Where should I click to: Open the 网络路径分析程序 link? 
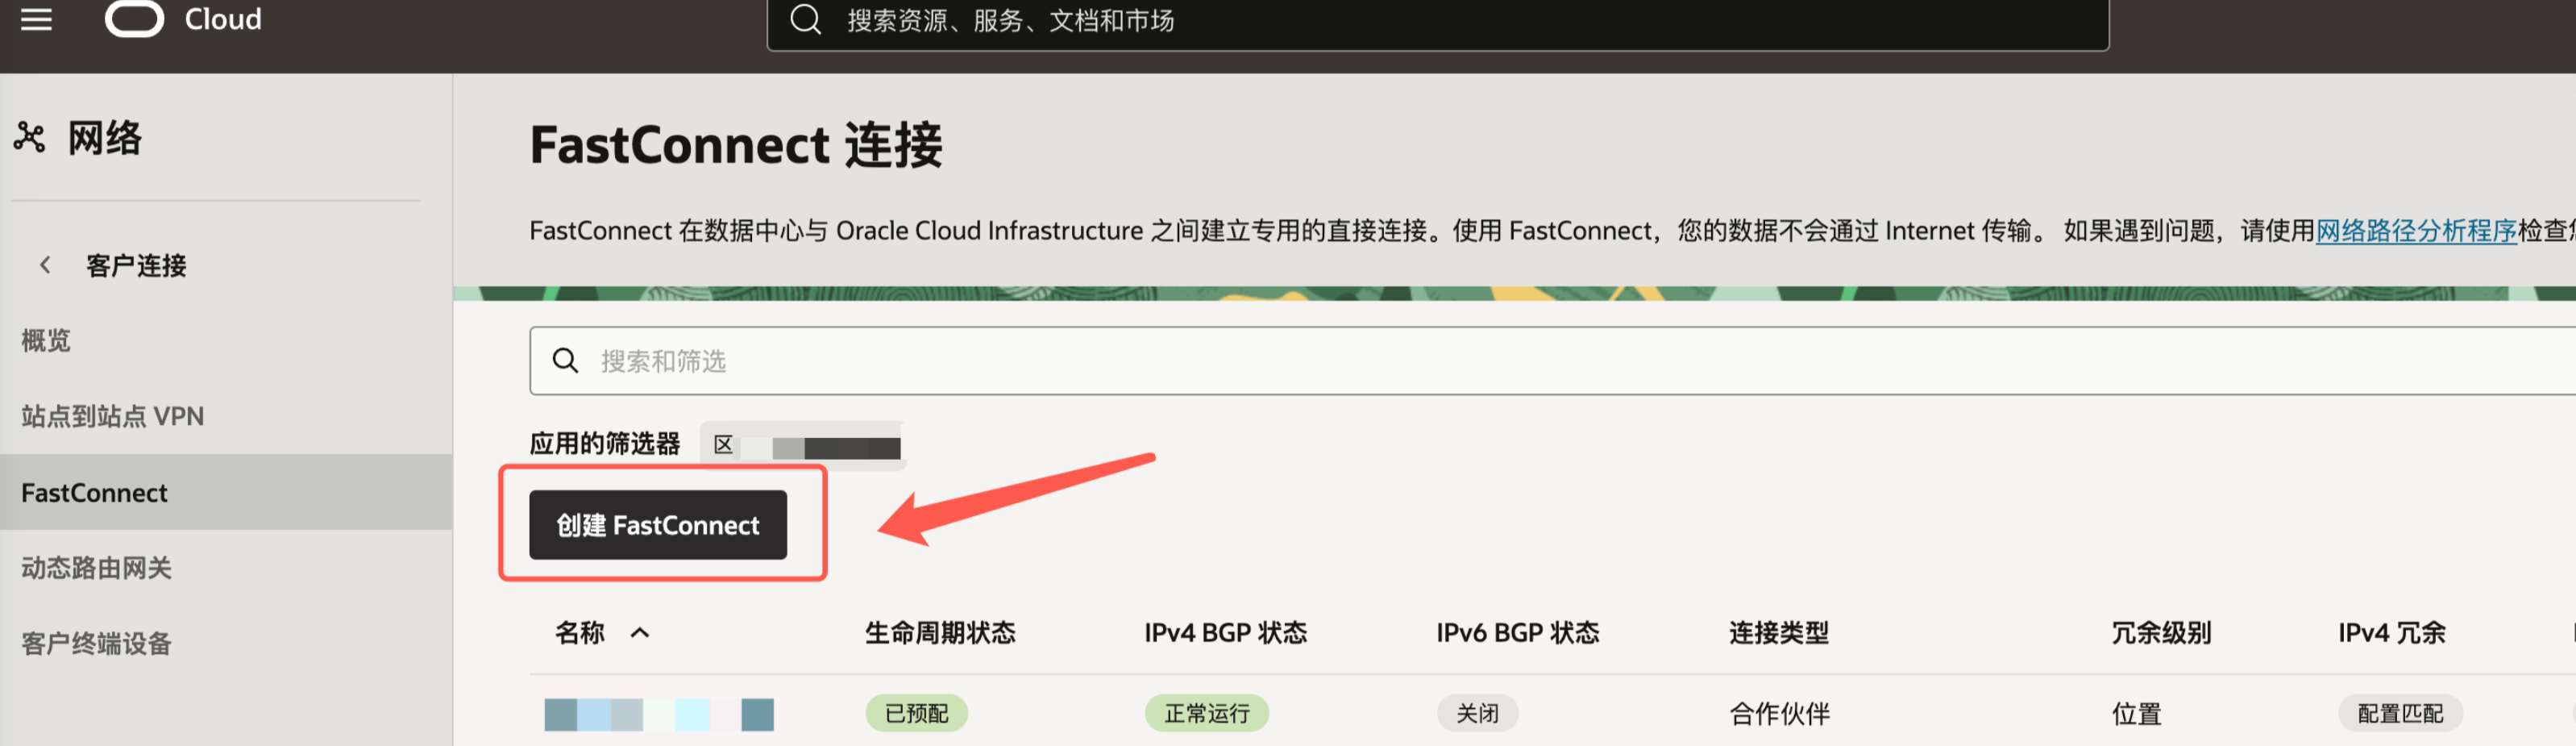click(x=2416, y=231)
